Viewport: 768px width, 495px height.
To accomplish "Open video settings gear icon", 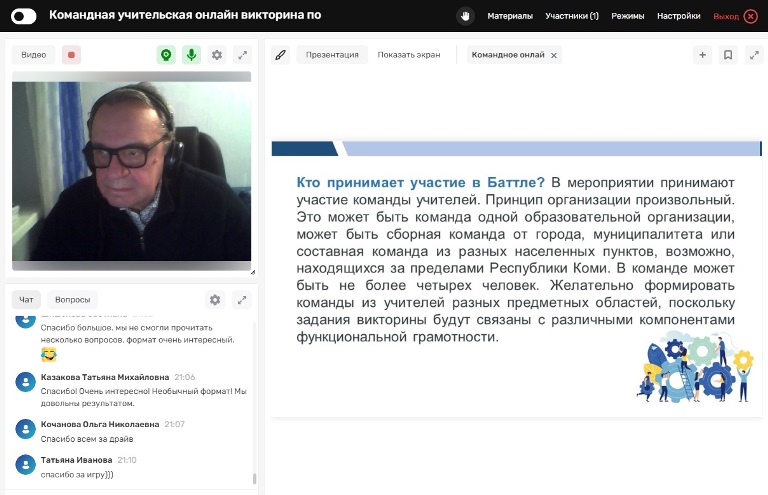I will click(217, 55).
